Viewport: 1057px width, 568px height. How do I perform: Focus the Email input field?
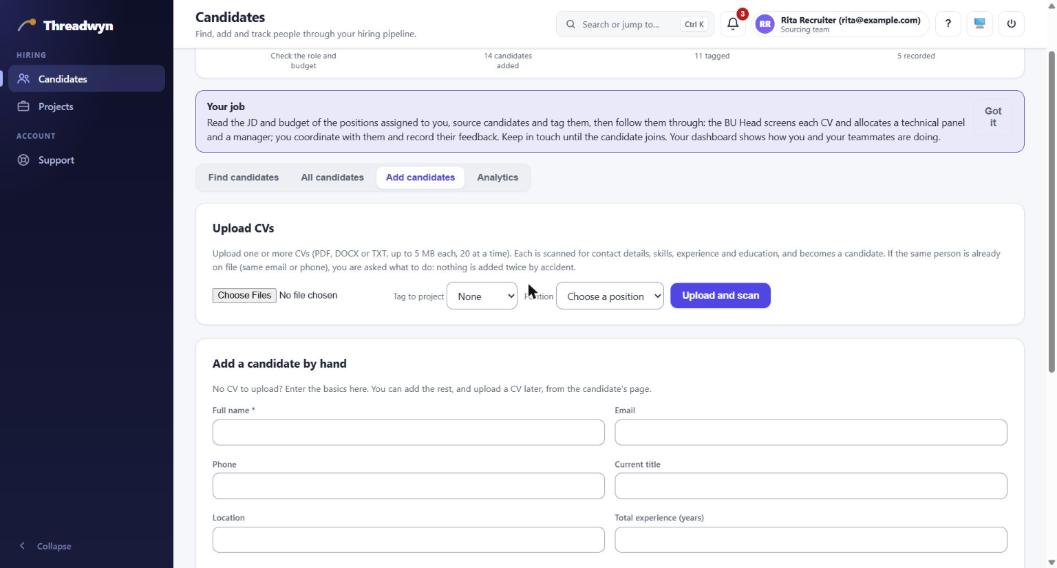coord(811,432)
